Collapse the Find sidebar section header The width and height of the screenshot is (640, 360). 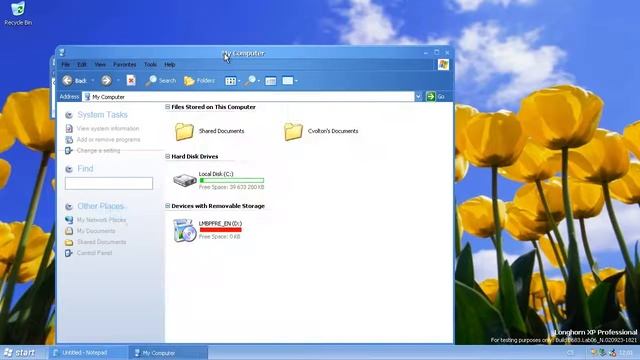[69, 169]
